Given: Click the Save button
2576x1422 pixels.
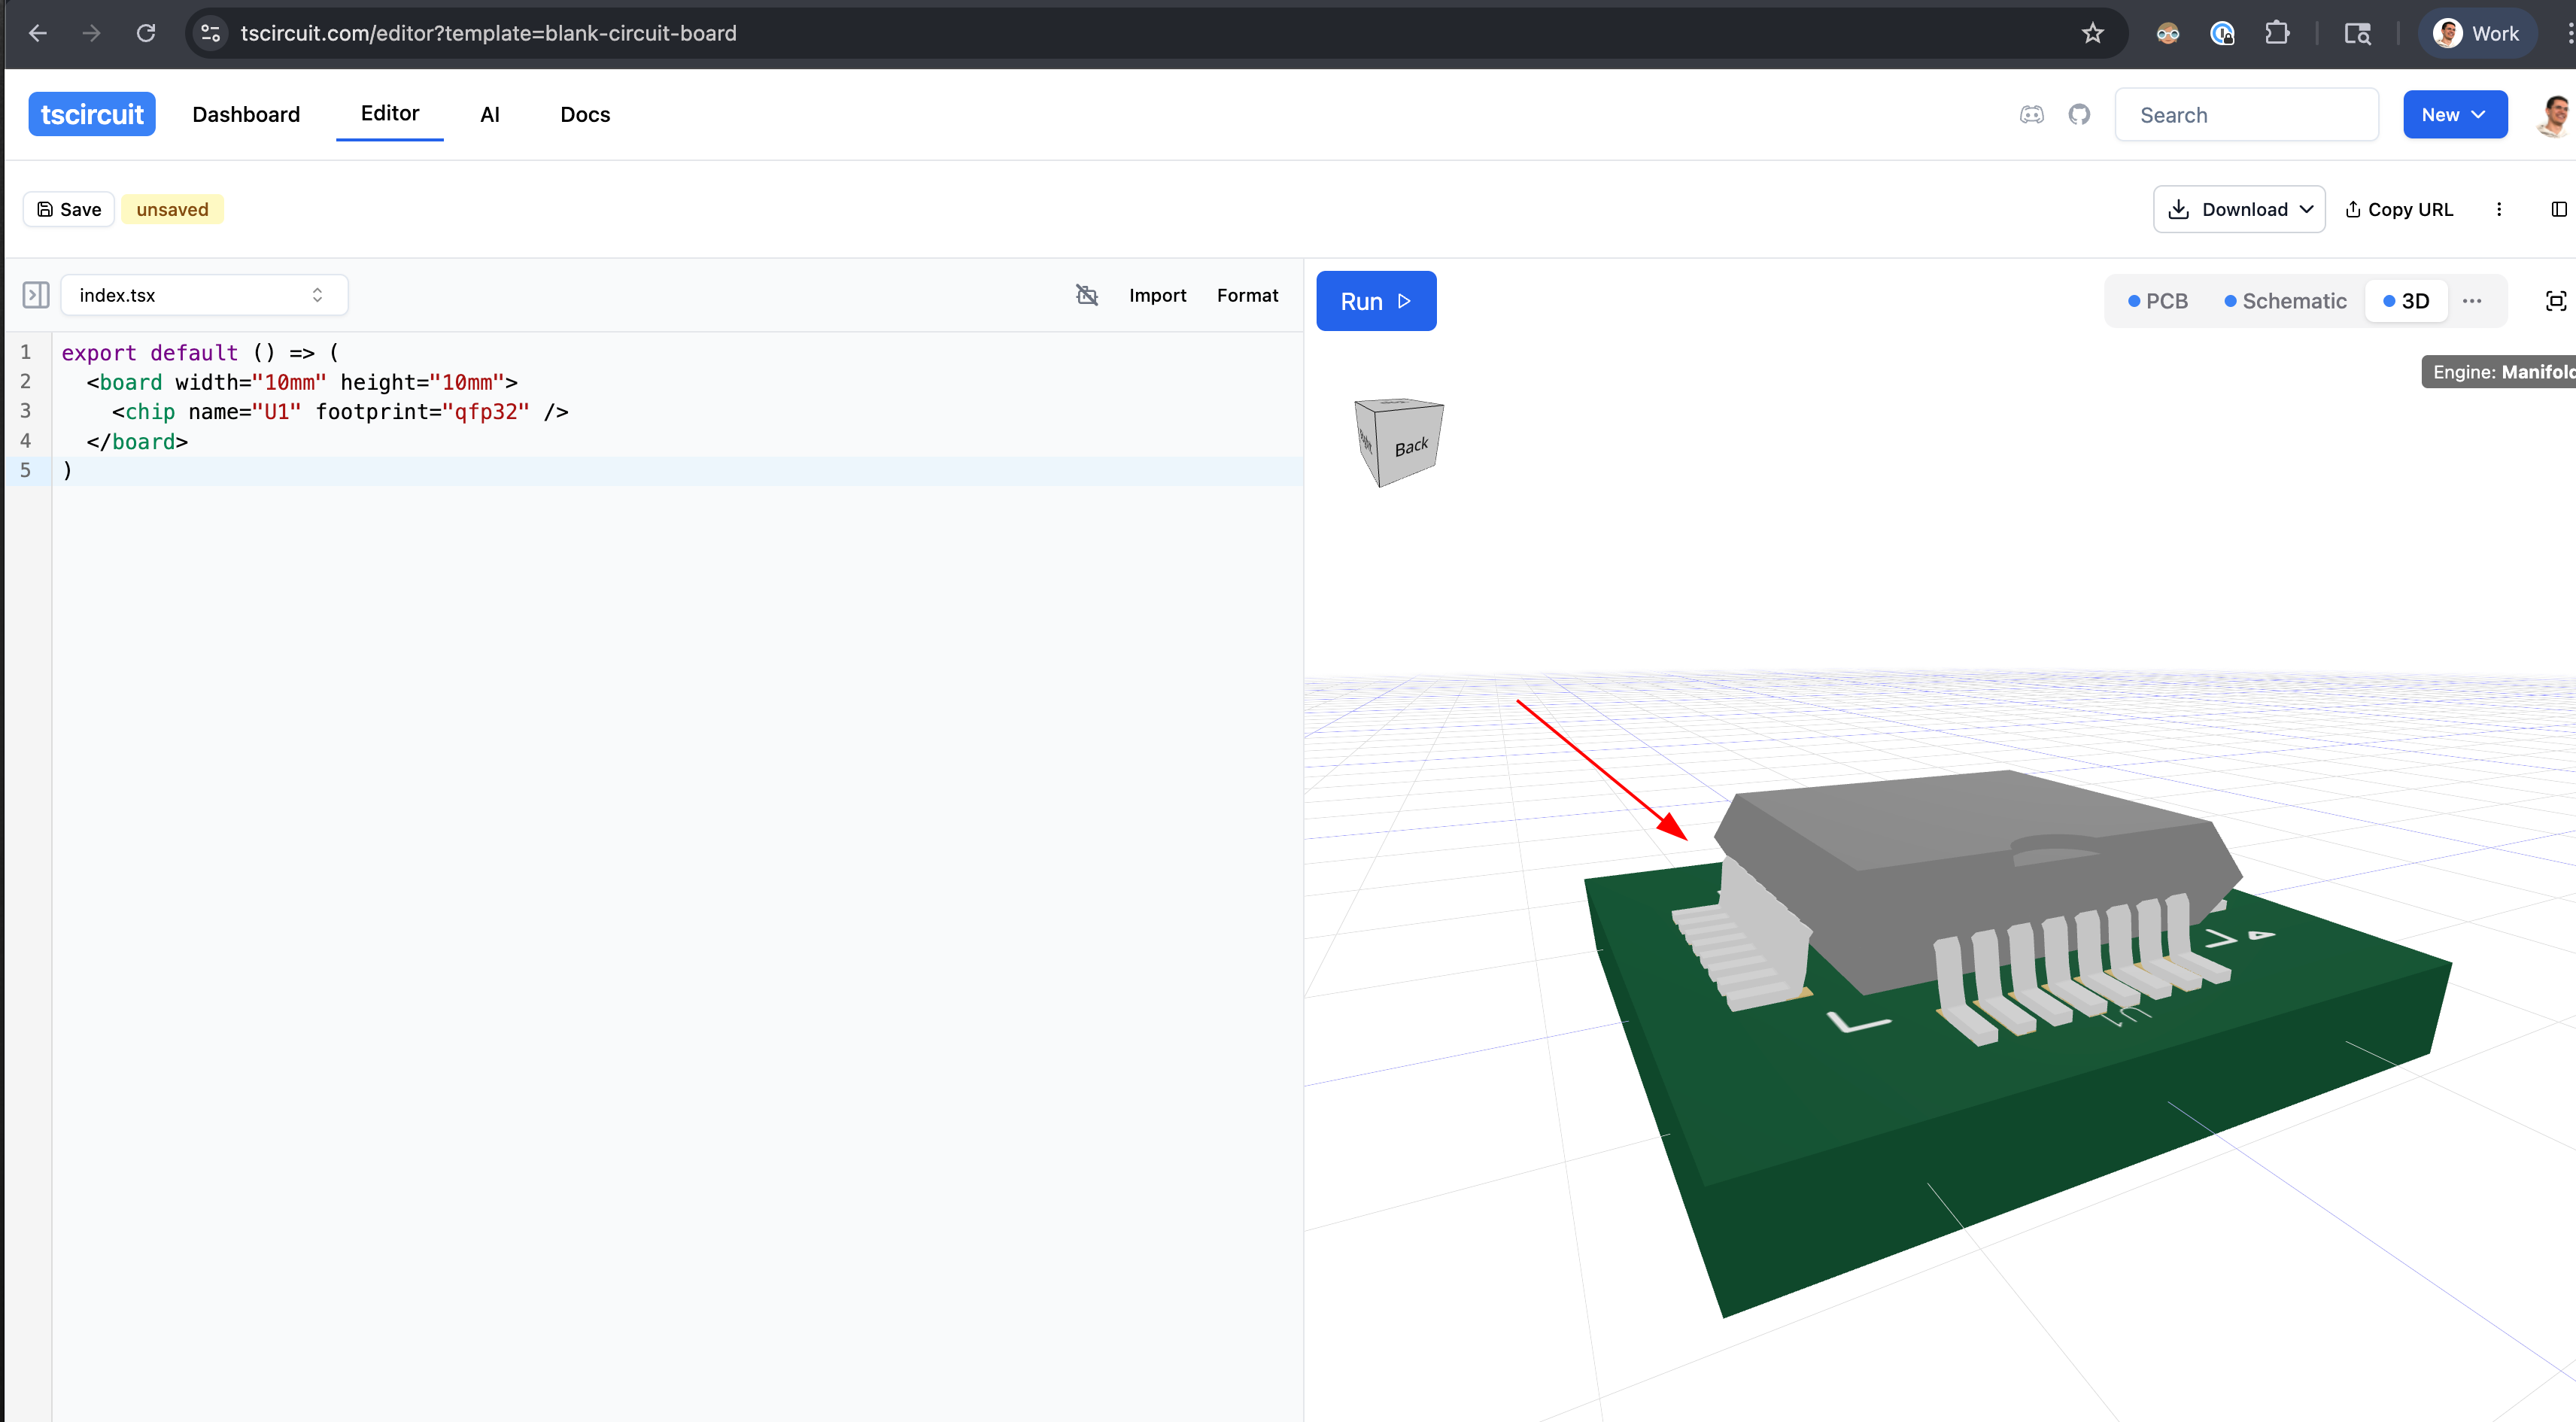Looking at the screenshot, I should tap(69, 209).
